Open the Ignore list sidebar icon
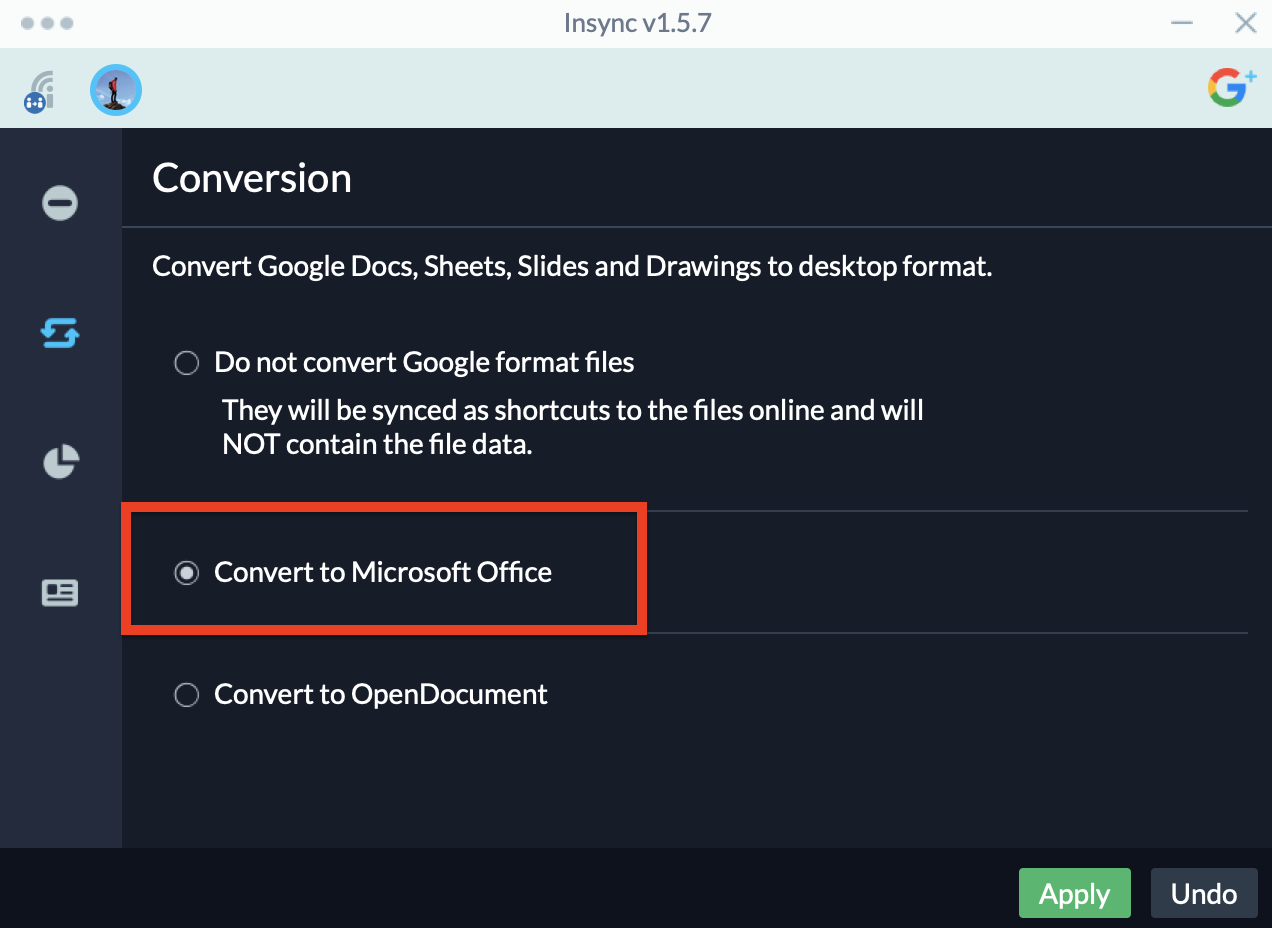 [60, 203]
